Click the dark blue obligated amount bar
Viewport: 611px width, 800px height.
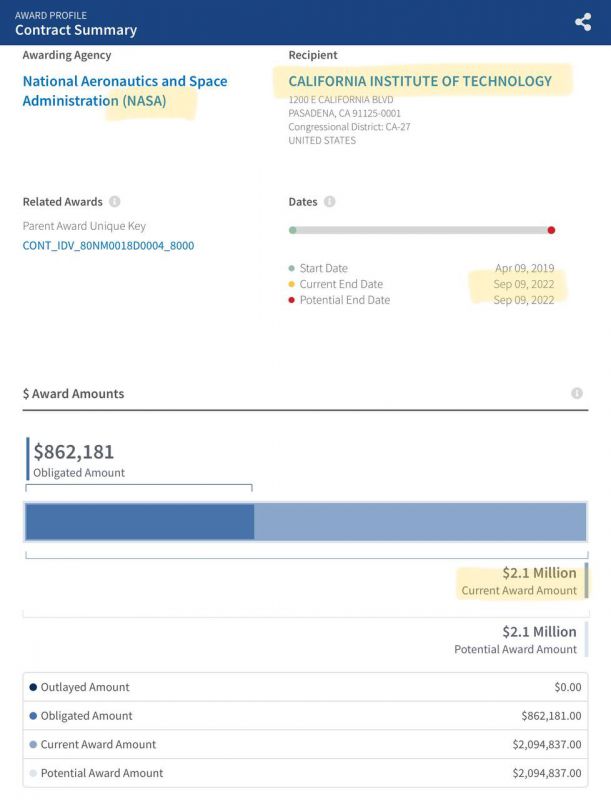(139, 522)
